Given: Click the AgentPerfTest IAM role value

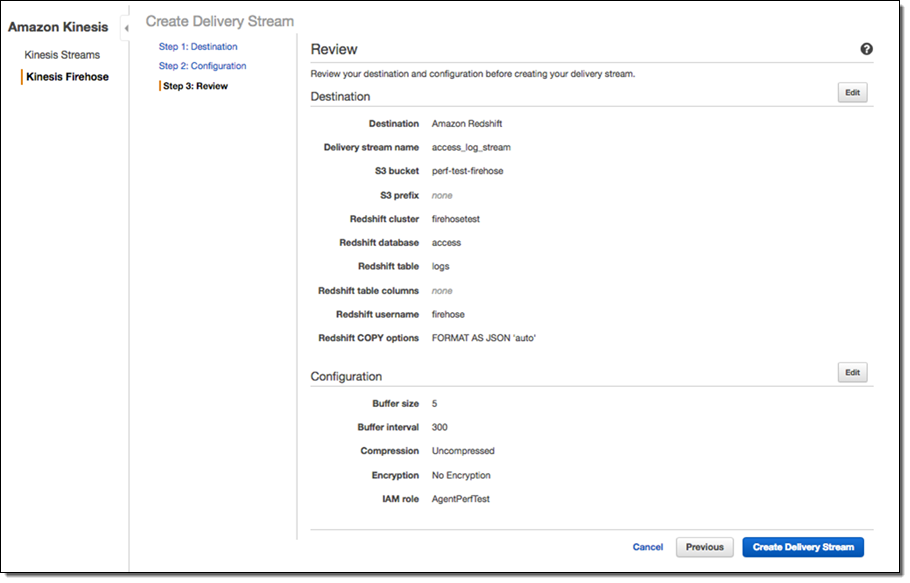Looking at the screenshot, I should [460, 499].
